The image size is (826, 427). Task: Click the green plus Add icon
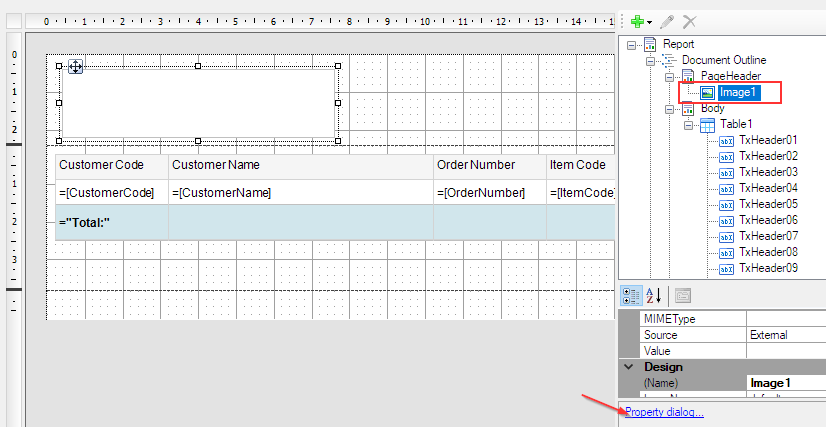tap(637, 22)
